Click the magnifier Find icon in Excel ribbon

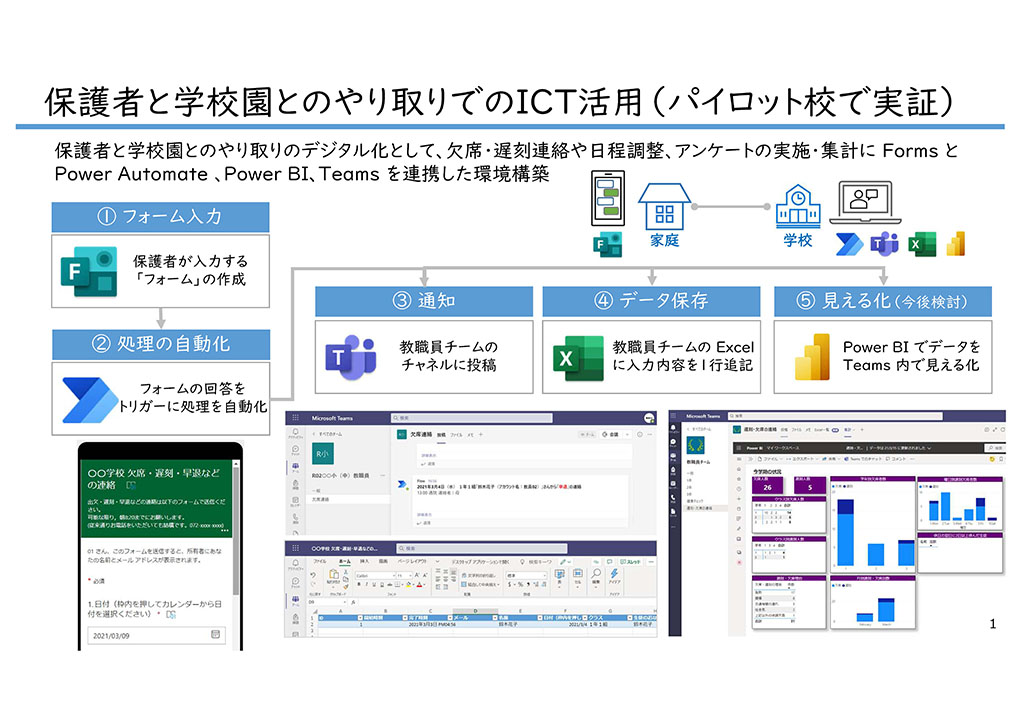pyautogui.click(x=596, y=574)
